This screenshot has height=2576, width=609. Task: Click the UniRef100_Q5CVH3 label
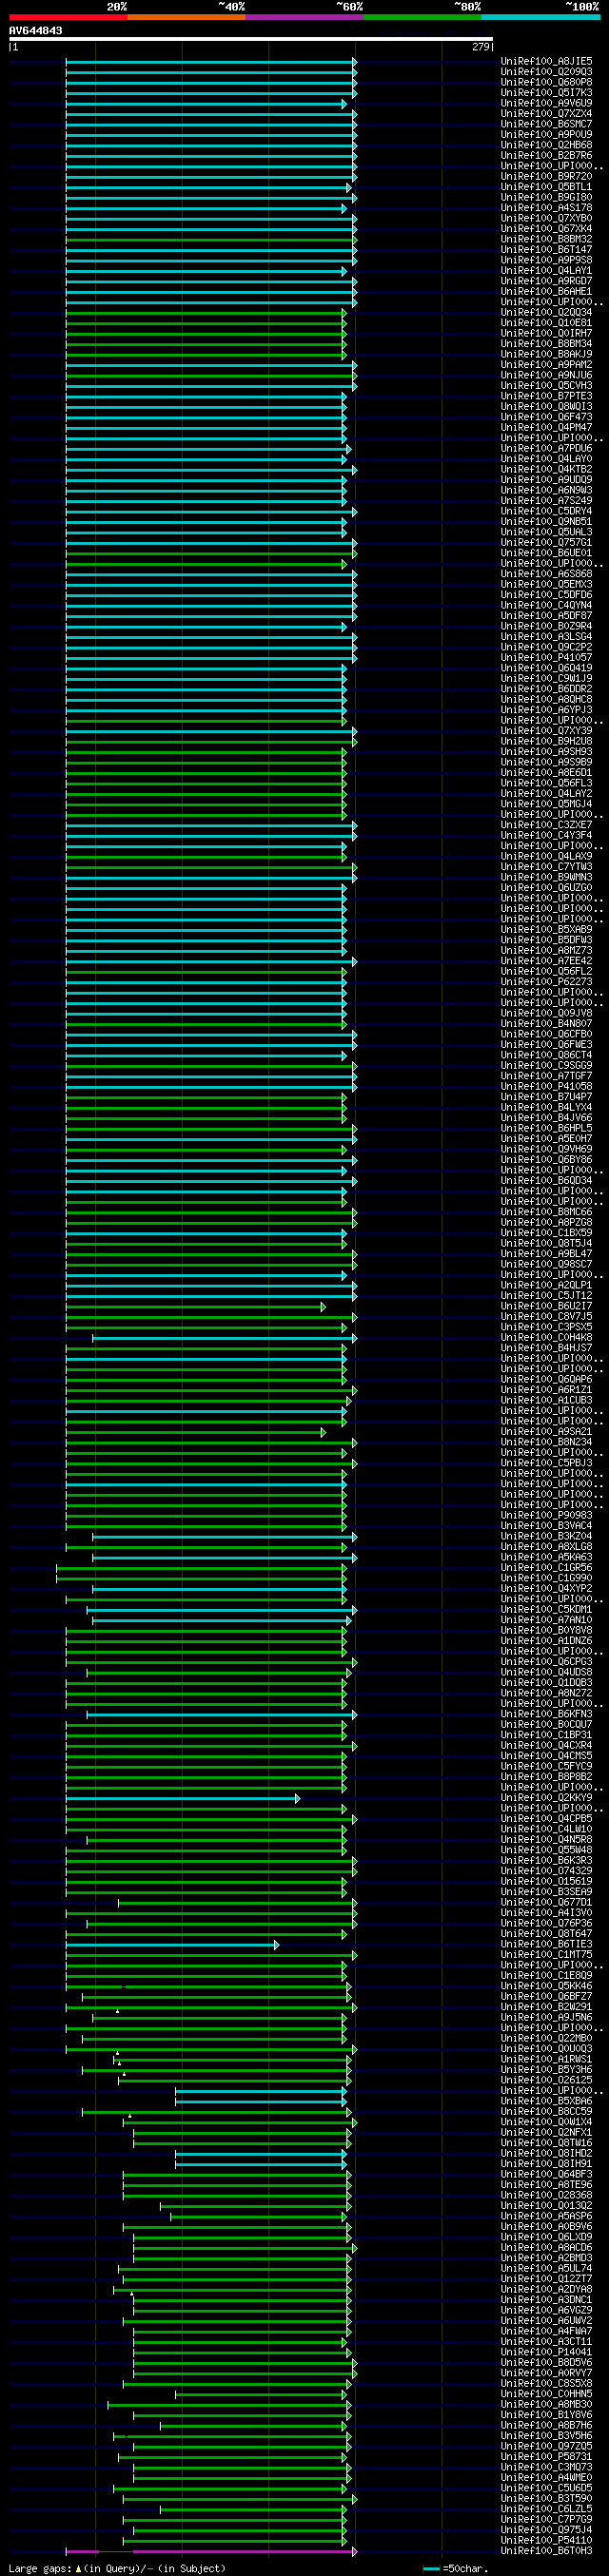[546, 386]
